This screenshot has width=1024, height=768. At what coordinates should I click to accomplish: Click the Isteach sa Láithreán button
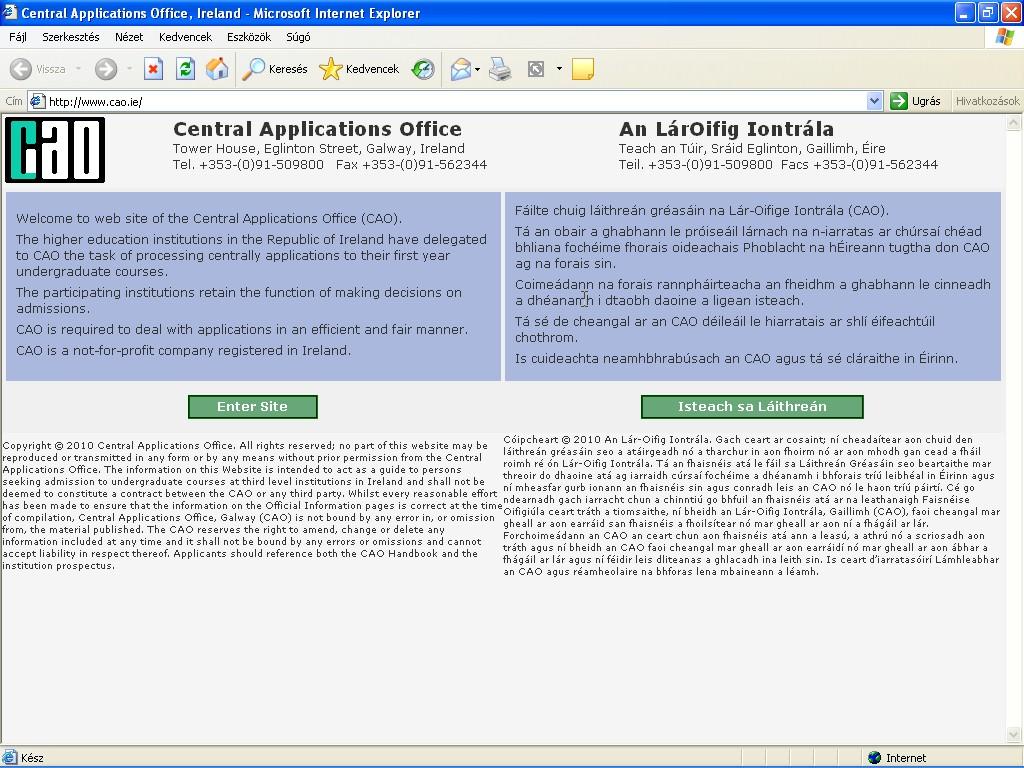pos(752,407)
